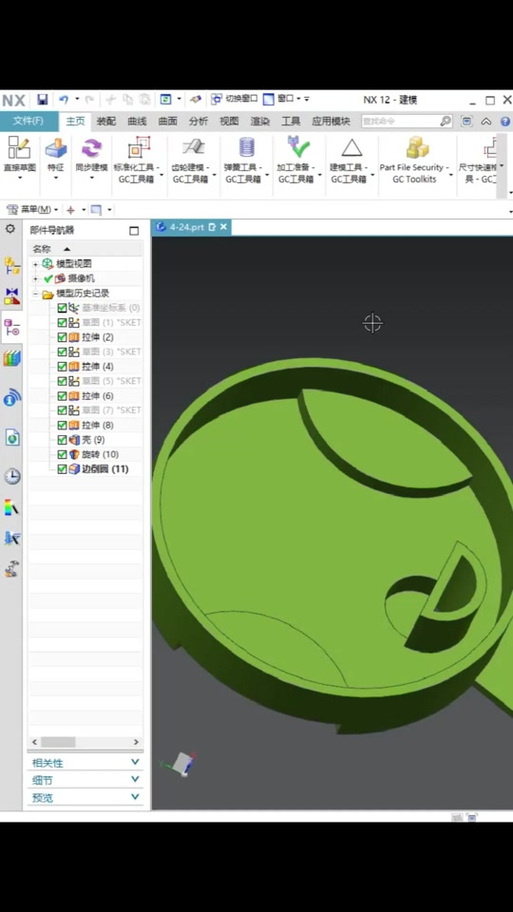Click the Undo arrow icon

[63, 99]
